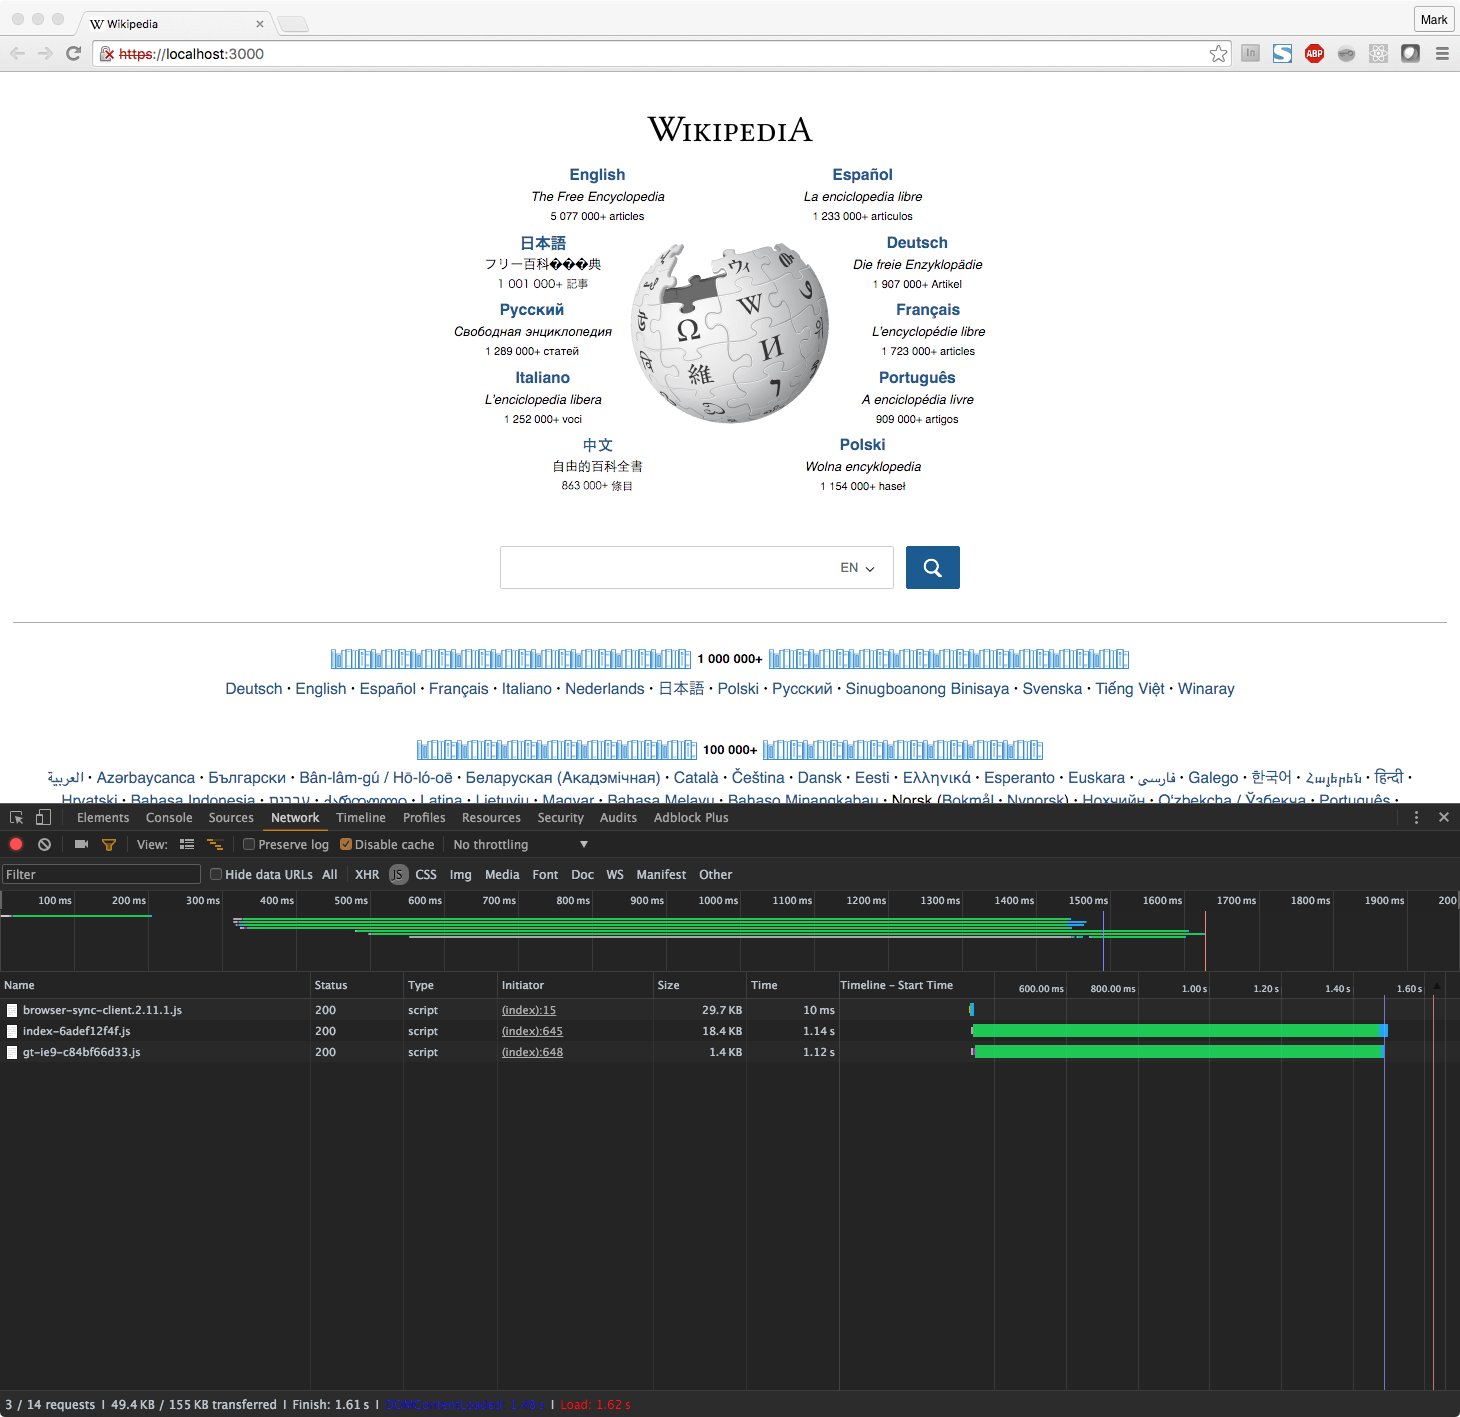The width and height of the screenshot is (1460, 1417).
Task: Click the Wikipedia globe logo
Action: (730, 333)
